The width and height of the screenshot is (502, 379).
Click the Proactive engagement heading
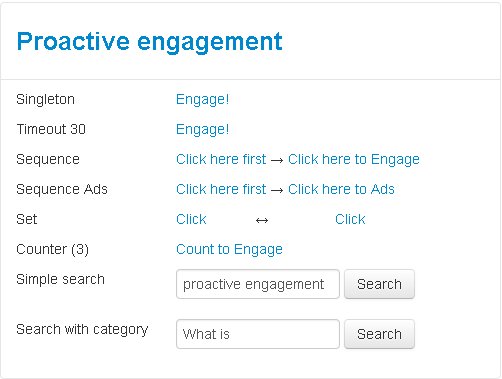click(150, 42)
